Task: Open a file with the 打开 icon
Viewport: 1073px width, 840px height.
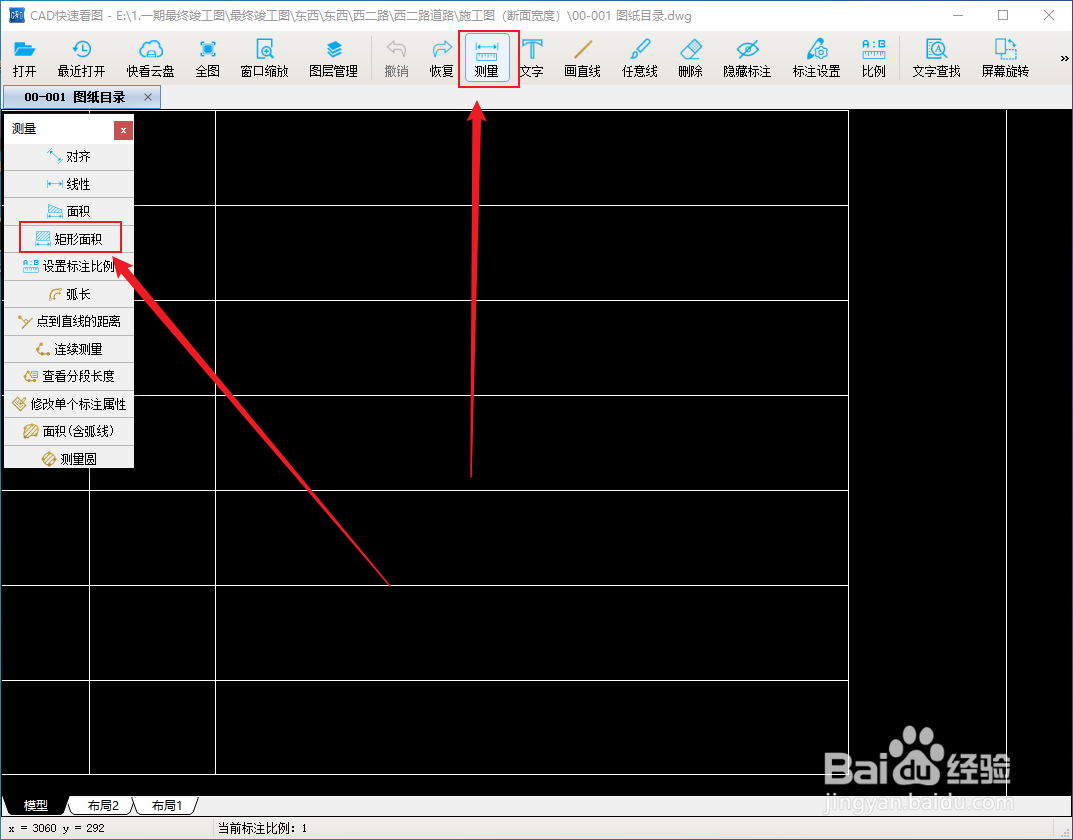Action: 25,58
